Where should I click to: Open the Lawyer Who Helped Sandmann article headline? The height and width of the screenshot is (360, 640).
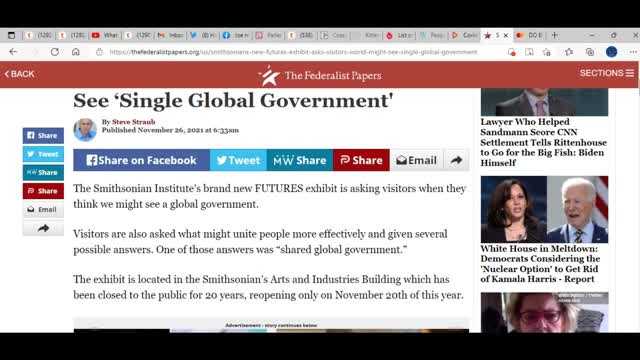coord(544,142)
